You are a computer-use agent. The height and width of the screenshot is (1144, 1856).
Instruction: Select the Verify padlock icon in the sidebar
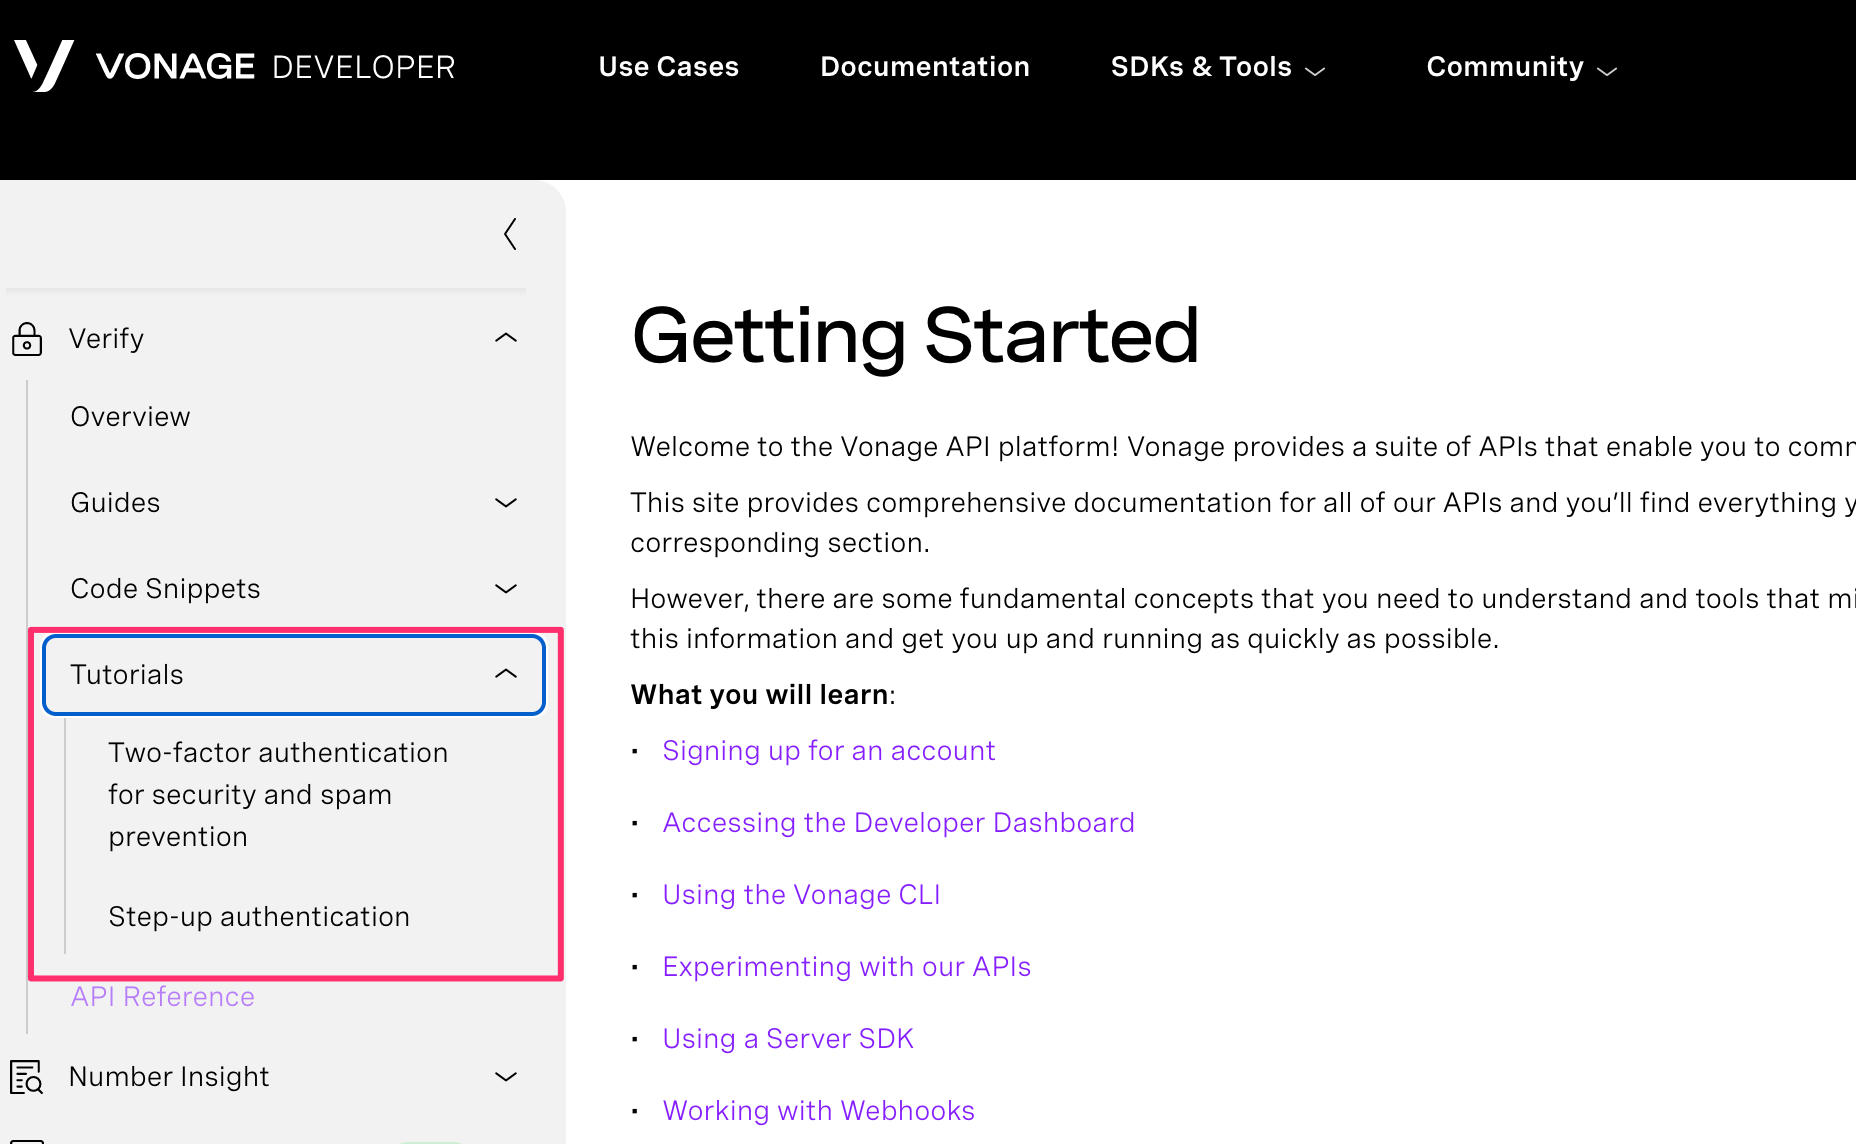point(28,338)
